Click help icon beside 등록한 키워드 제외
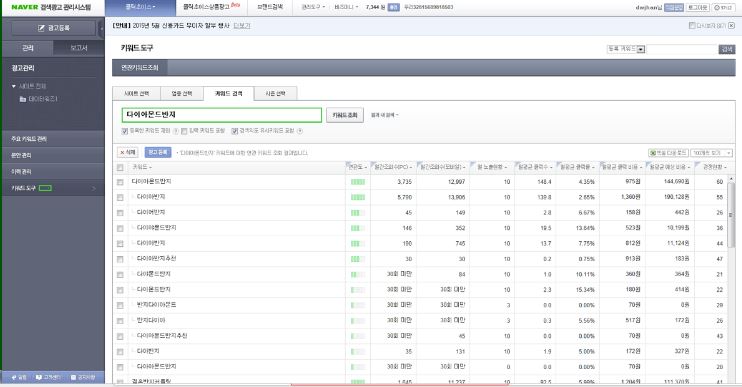 176,131
